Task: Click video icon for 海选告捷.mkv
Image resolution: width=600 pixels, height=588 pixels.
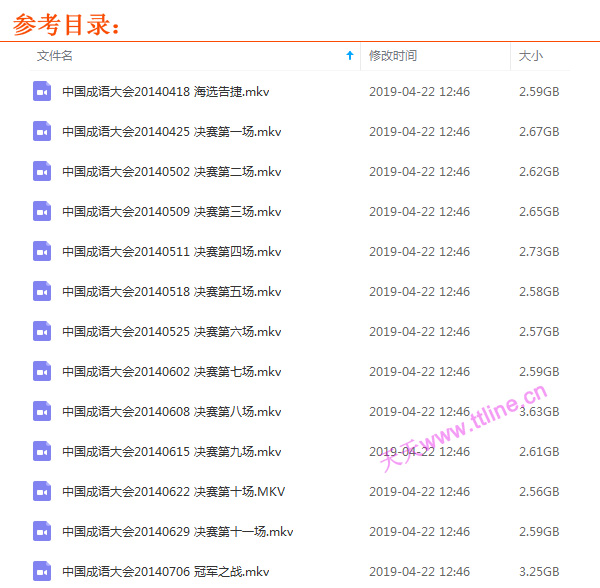Action: pos(41,92)
